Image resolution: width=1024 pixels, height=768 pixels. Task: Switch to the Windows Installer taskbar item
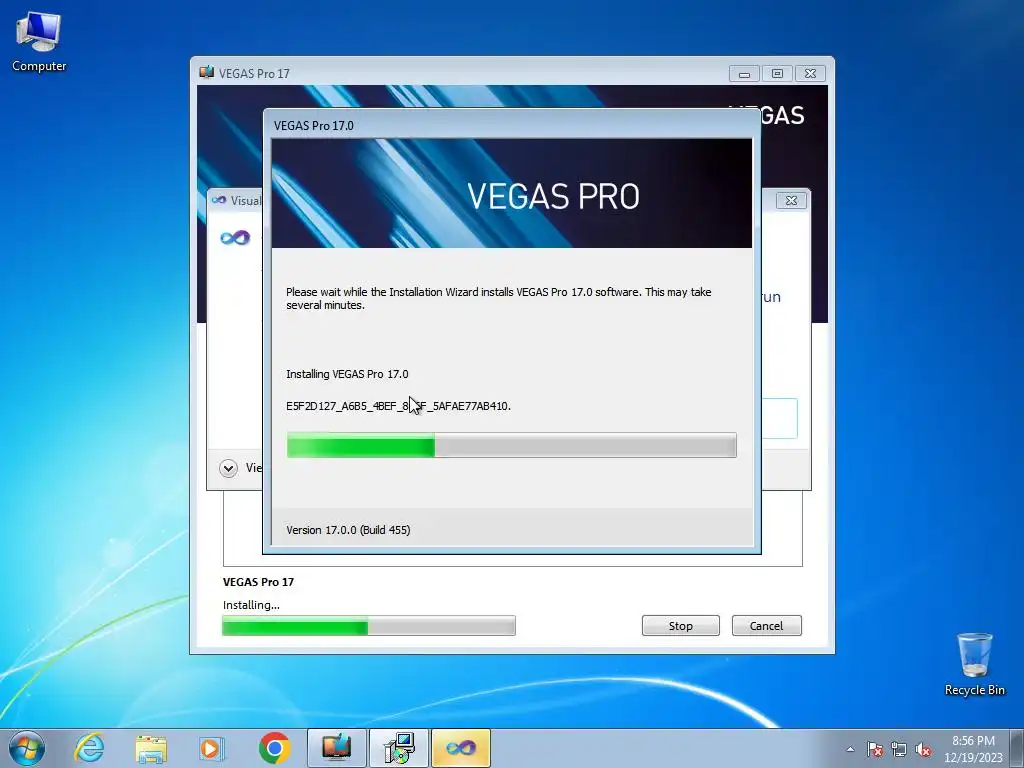coord(398,748)
